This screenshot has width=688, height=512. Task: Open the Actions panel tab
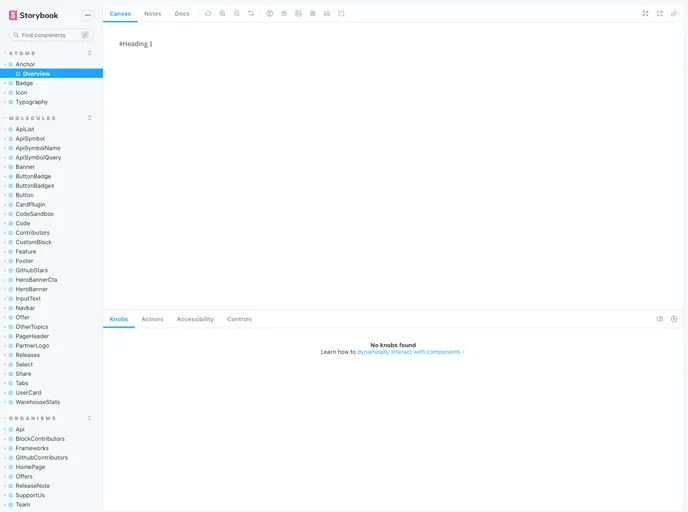click(x=152, y=319)
